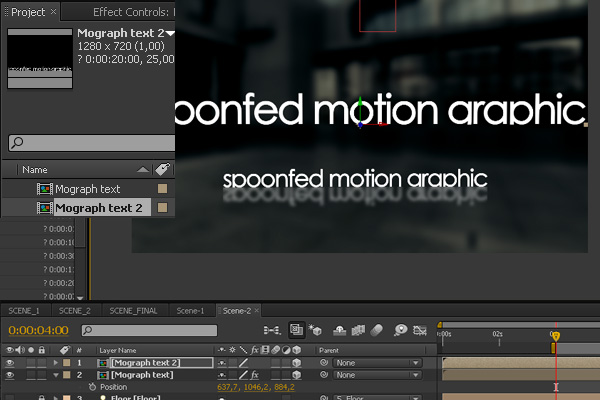The width and height of the screenshot is (600, 400).
Task: Click the last timeline toolbar icon right of Brainstorm
Action: (420, 330)
